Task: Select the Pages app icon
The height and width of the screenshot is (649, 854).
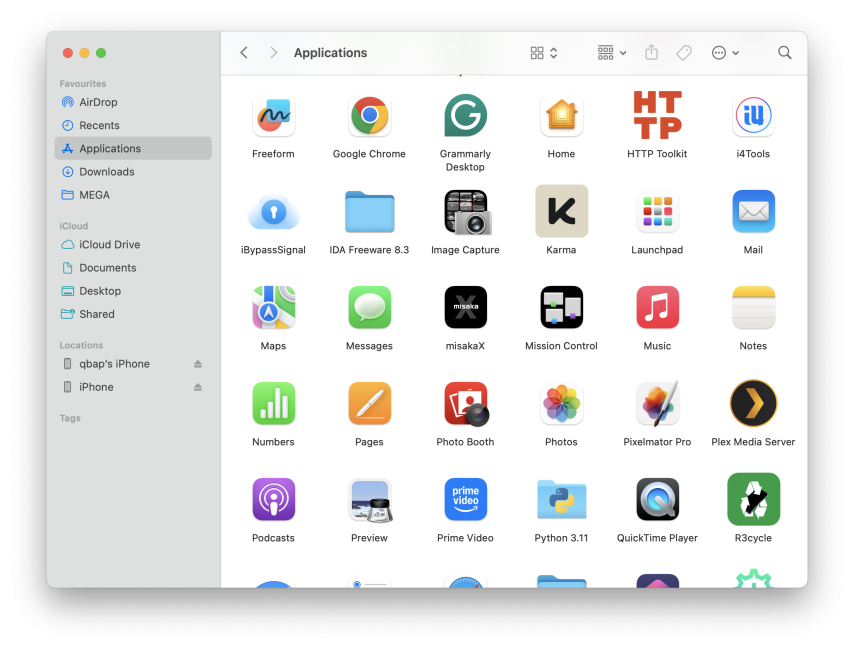Action: pyautogui.click(x=369, y=403)
